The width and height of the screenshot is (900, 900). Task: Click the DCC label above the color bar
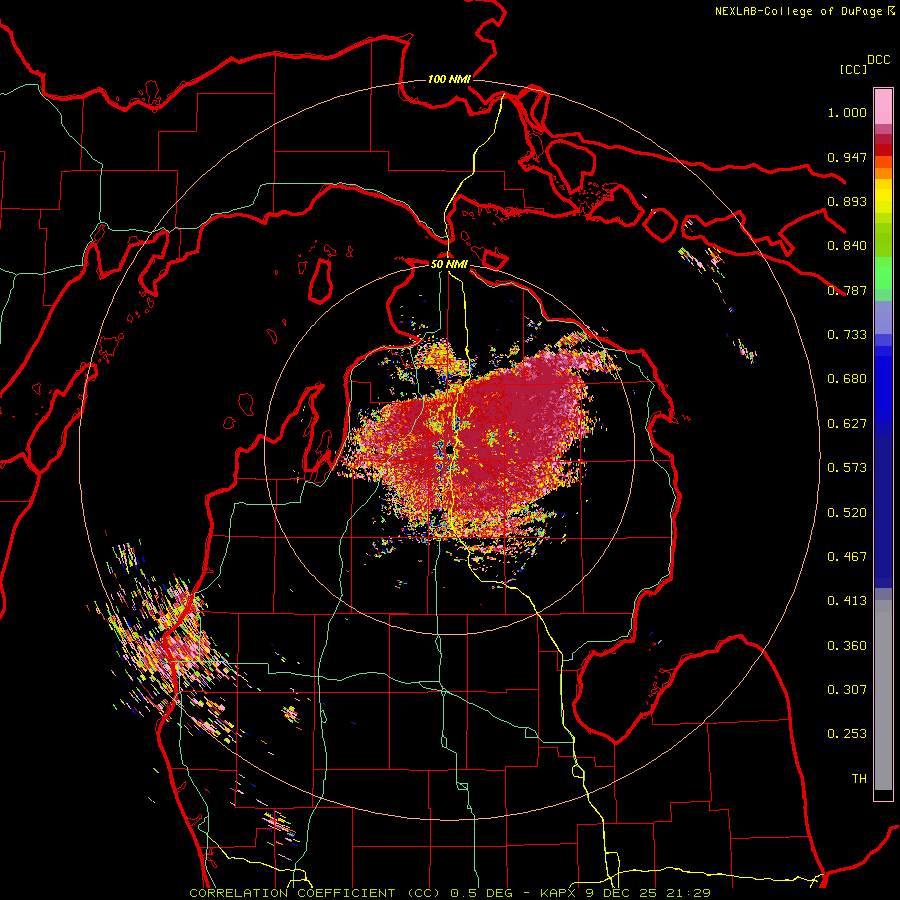[878, 60]
